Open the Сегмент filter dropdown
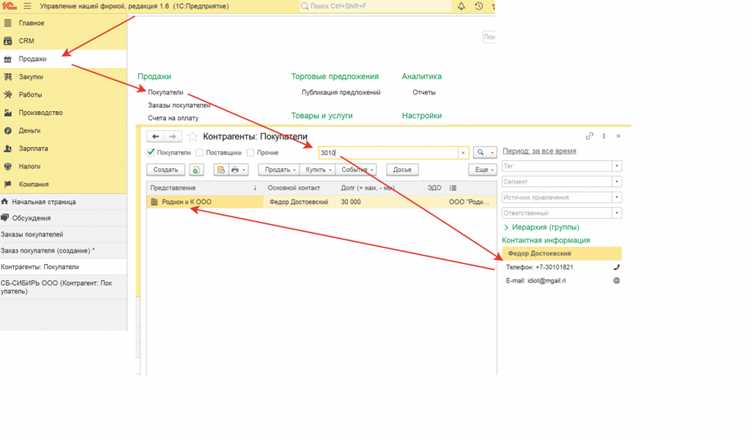 617,182
